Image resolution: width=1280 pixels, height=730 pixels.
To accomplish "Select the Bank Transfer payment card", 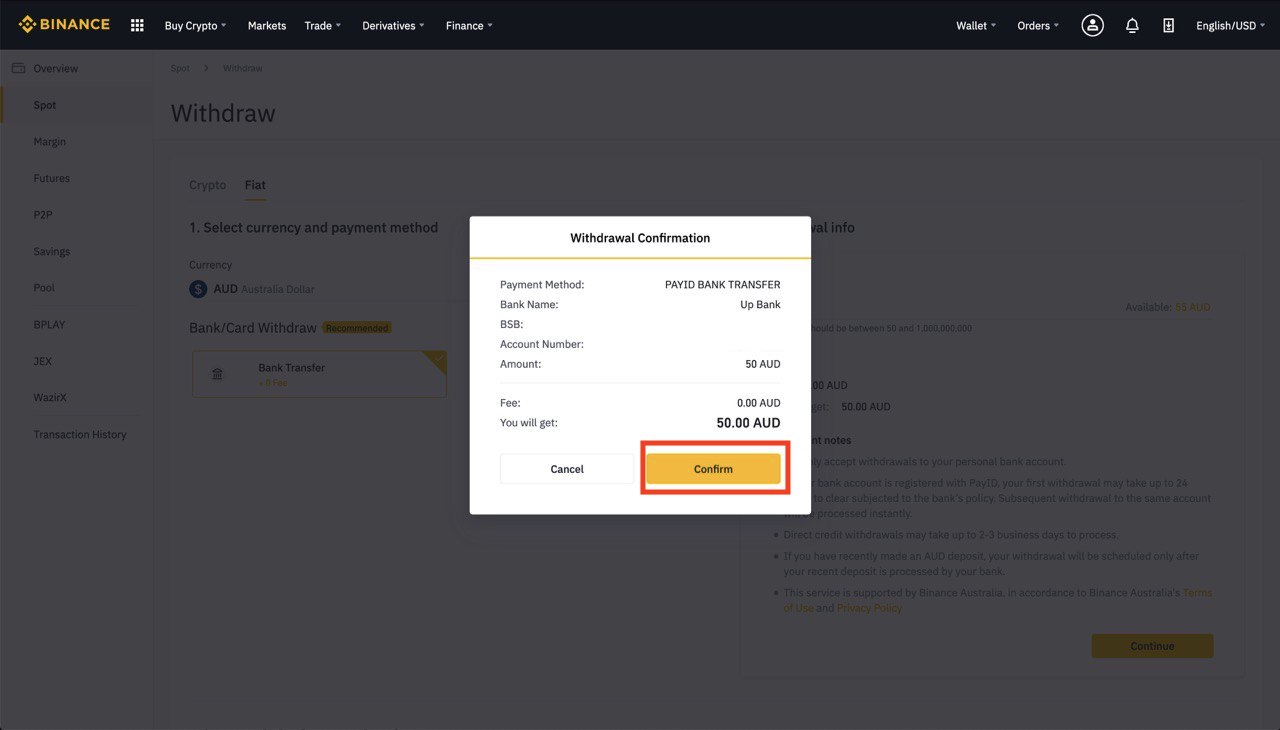I will (x=320, y=374).
